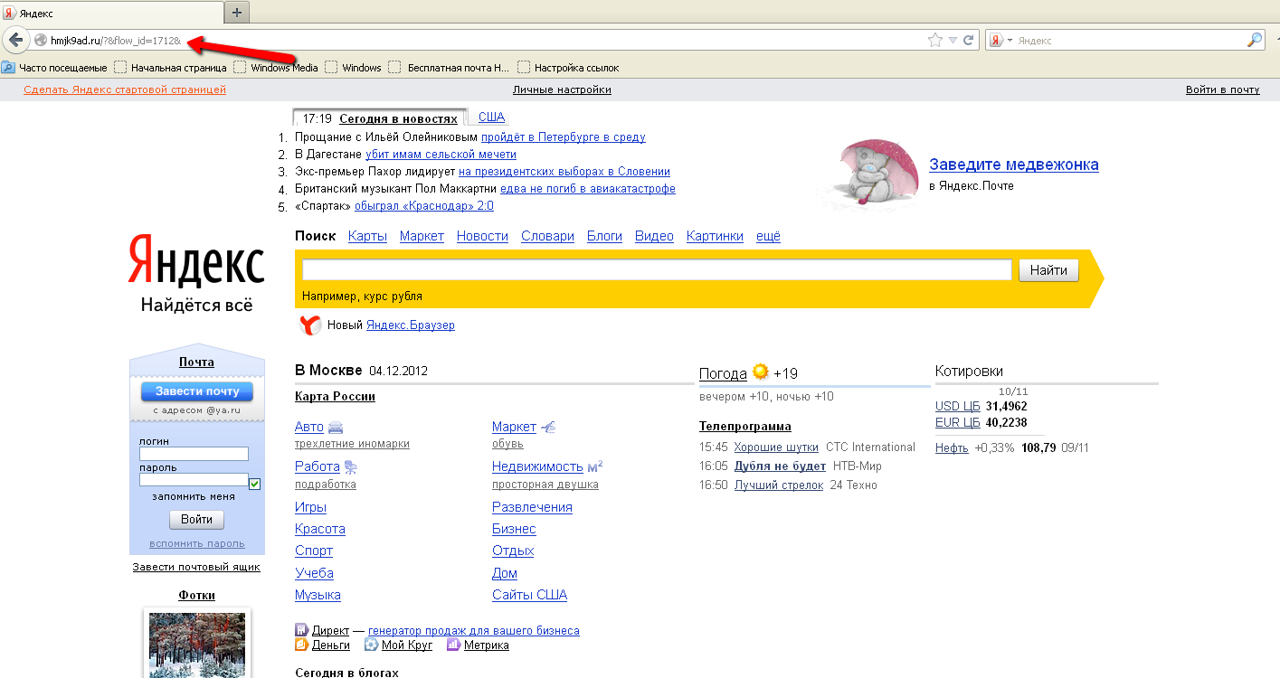Viewport: 1280px width, 678px height.
Task: Click Сделать Яндекс стартовой страницей link
Action: click(125, 90)
